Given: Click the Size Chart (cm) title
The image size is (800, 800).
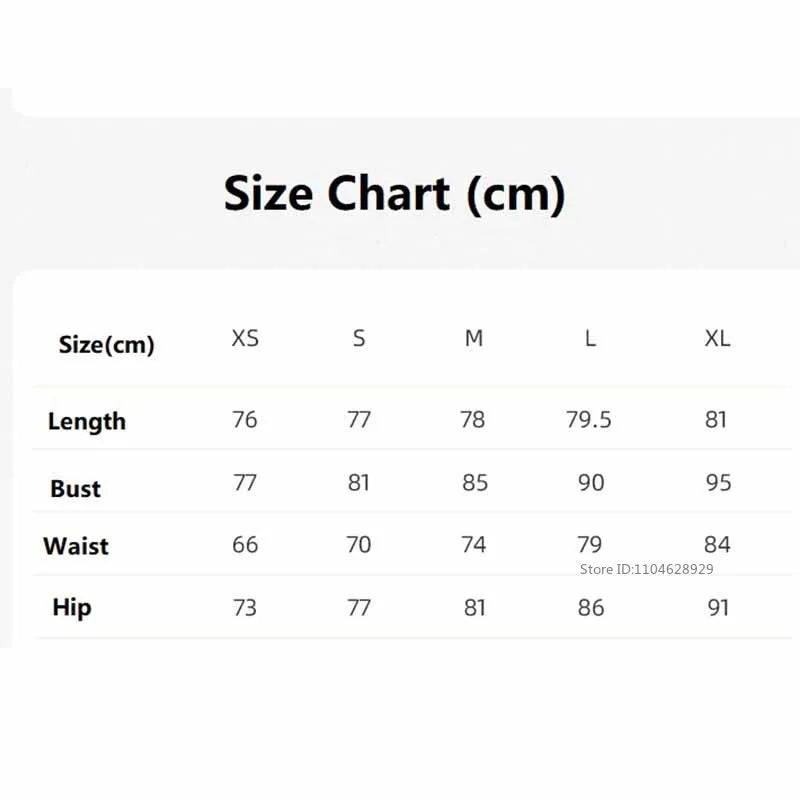Looking at the screenshot, I should click(x=394, y=194).
